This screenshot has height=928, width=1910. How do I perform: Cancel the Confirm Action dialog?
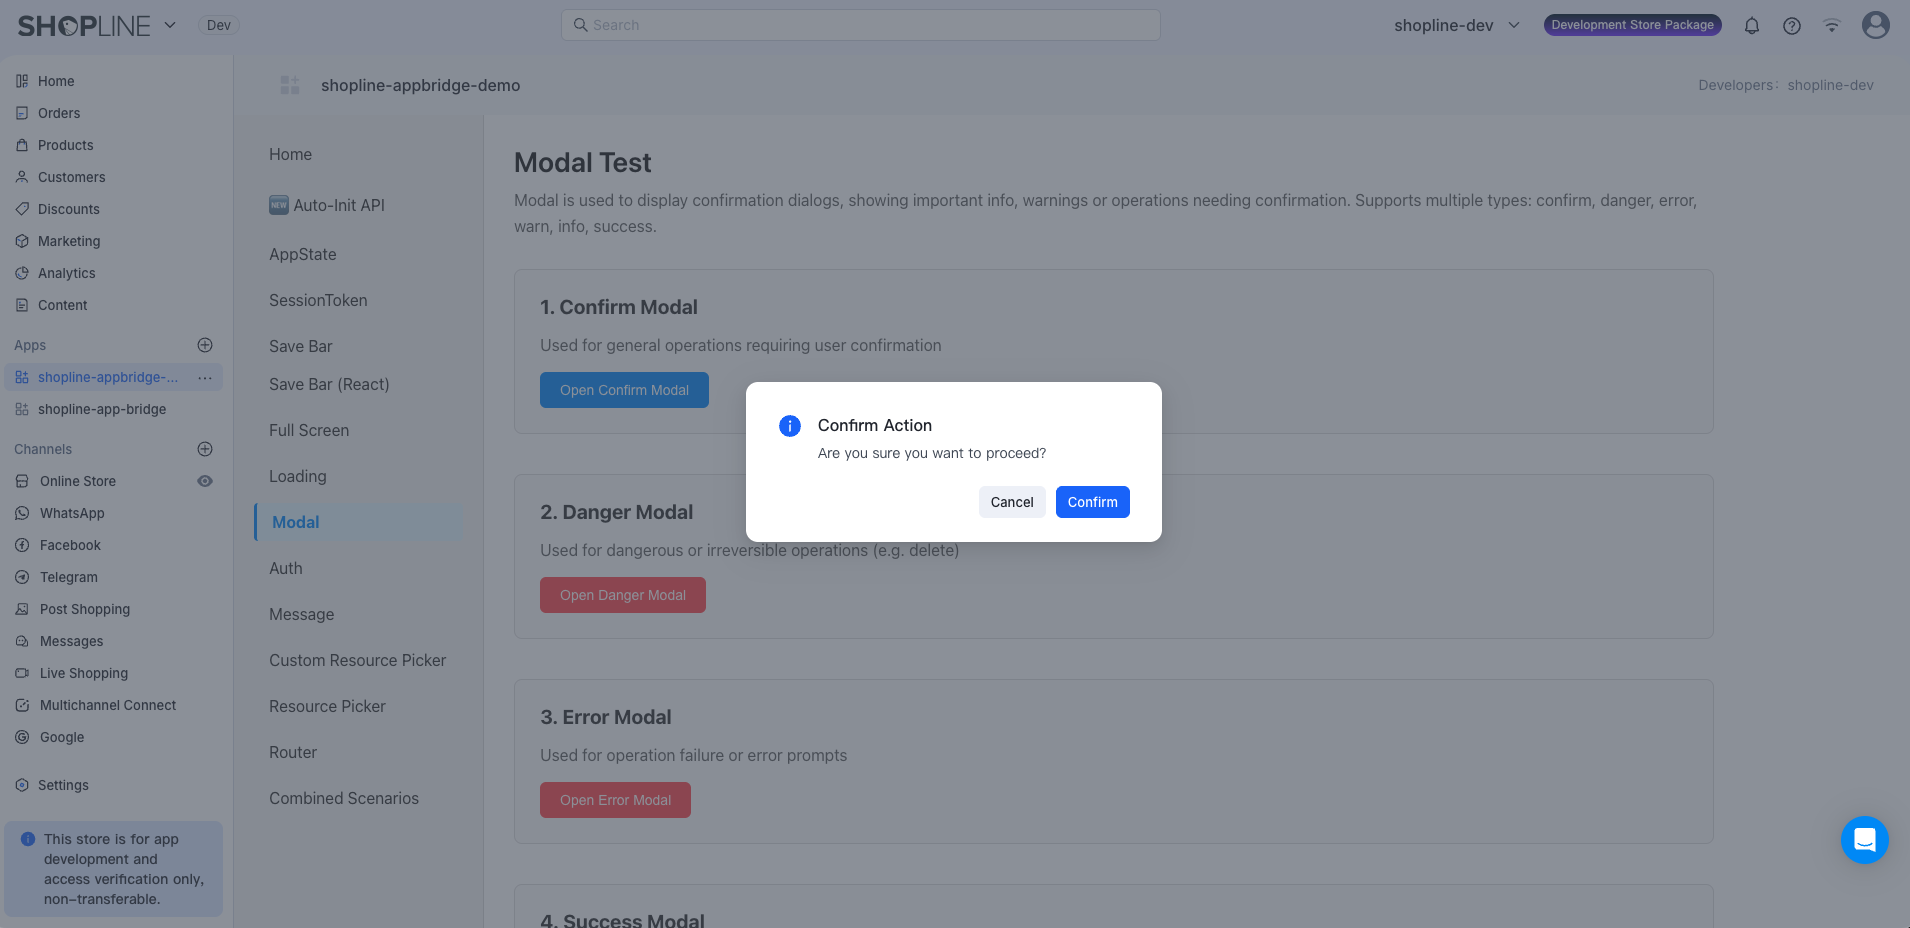[1012, 502]
